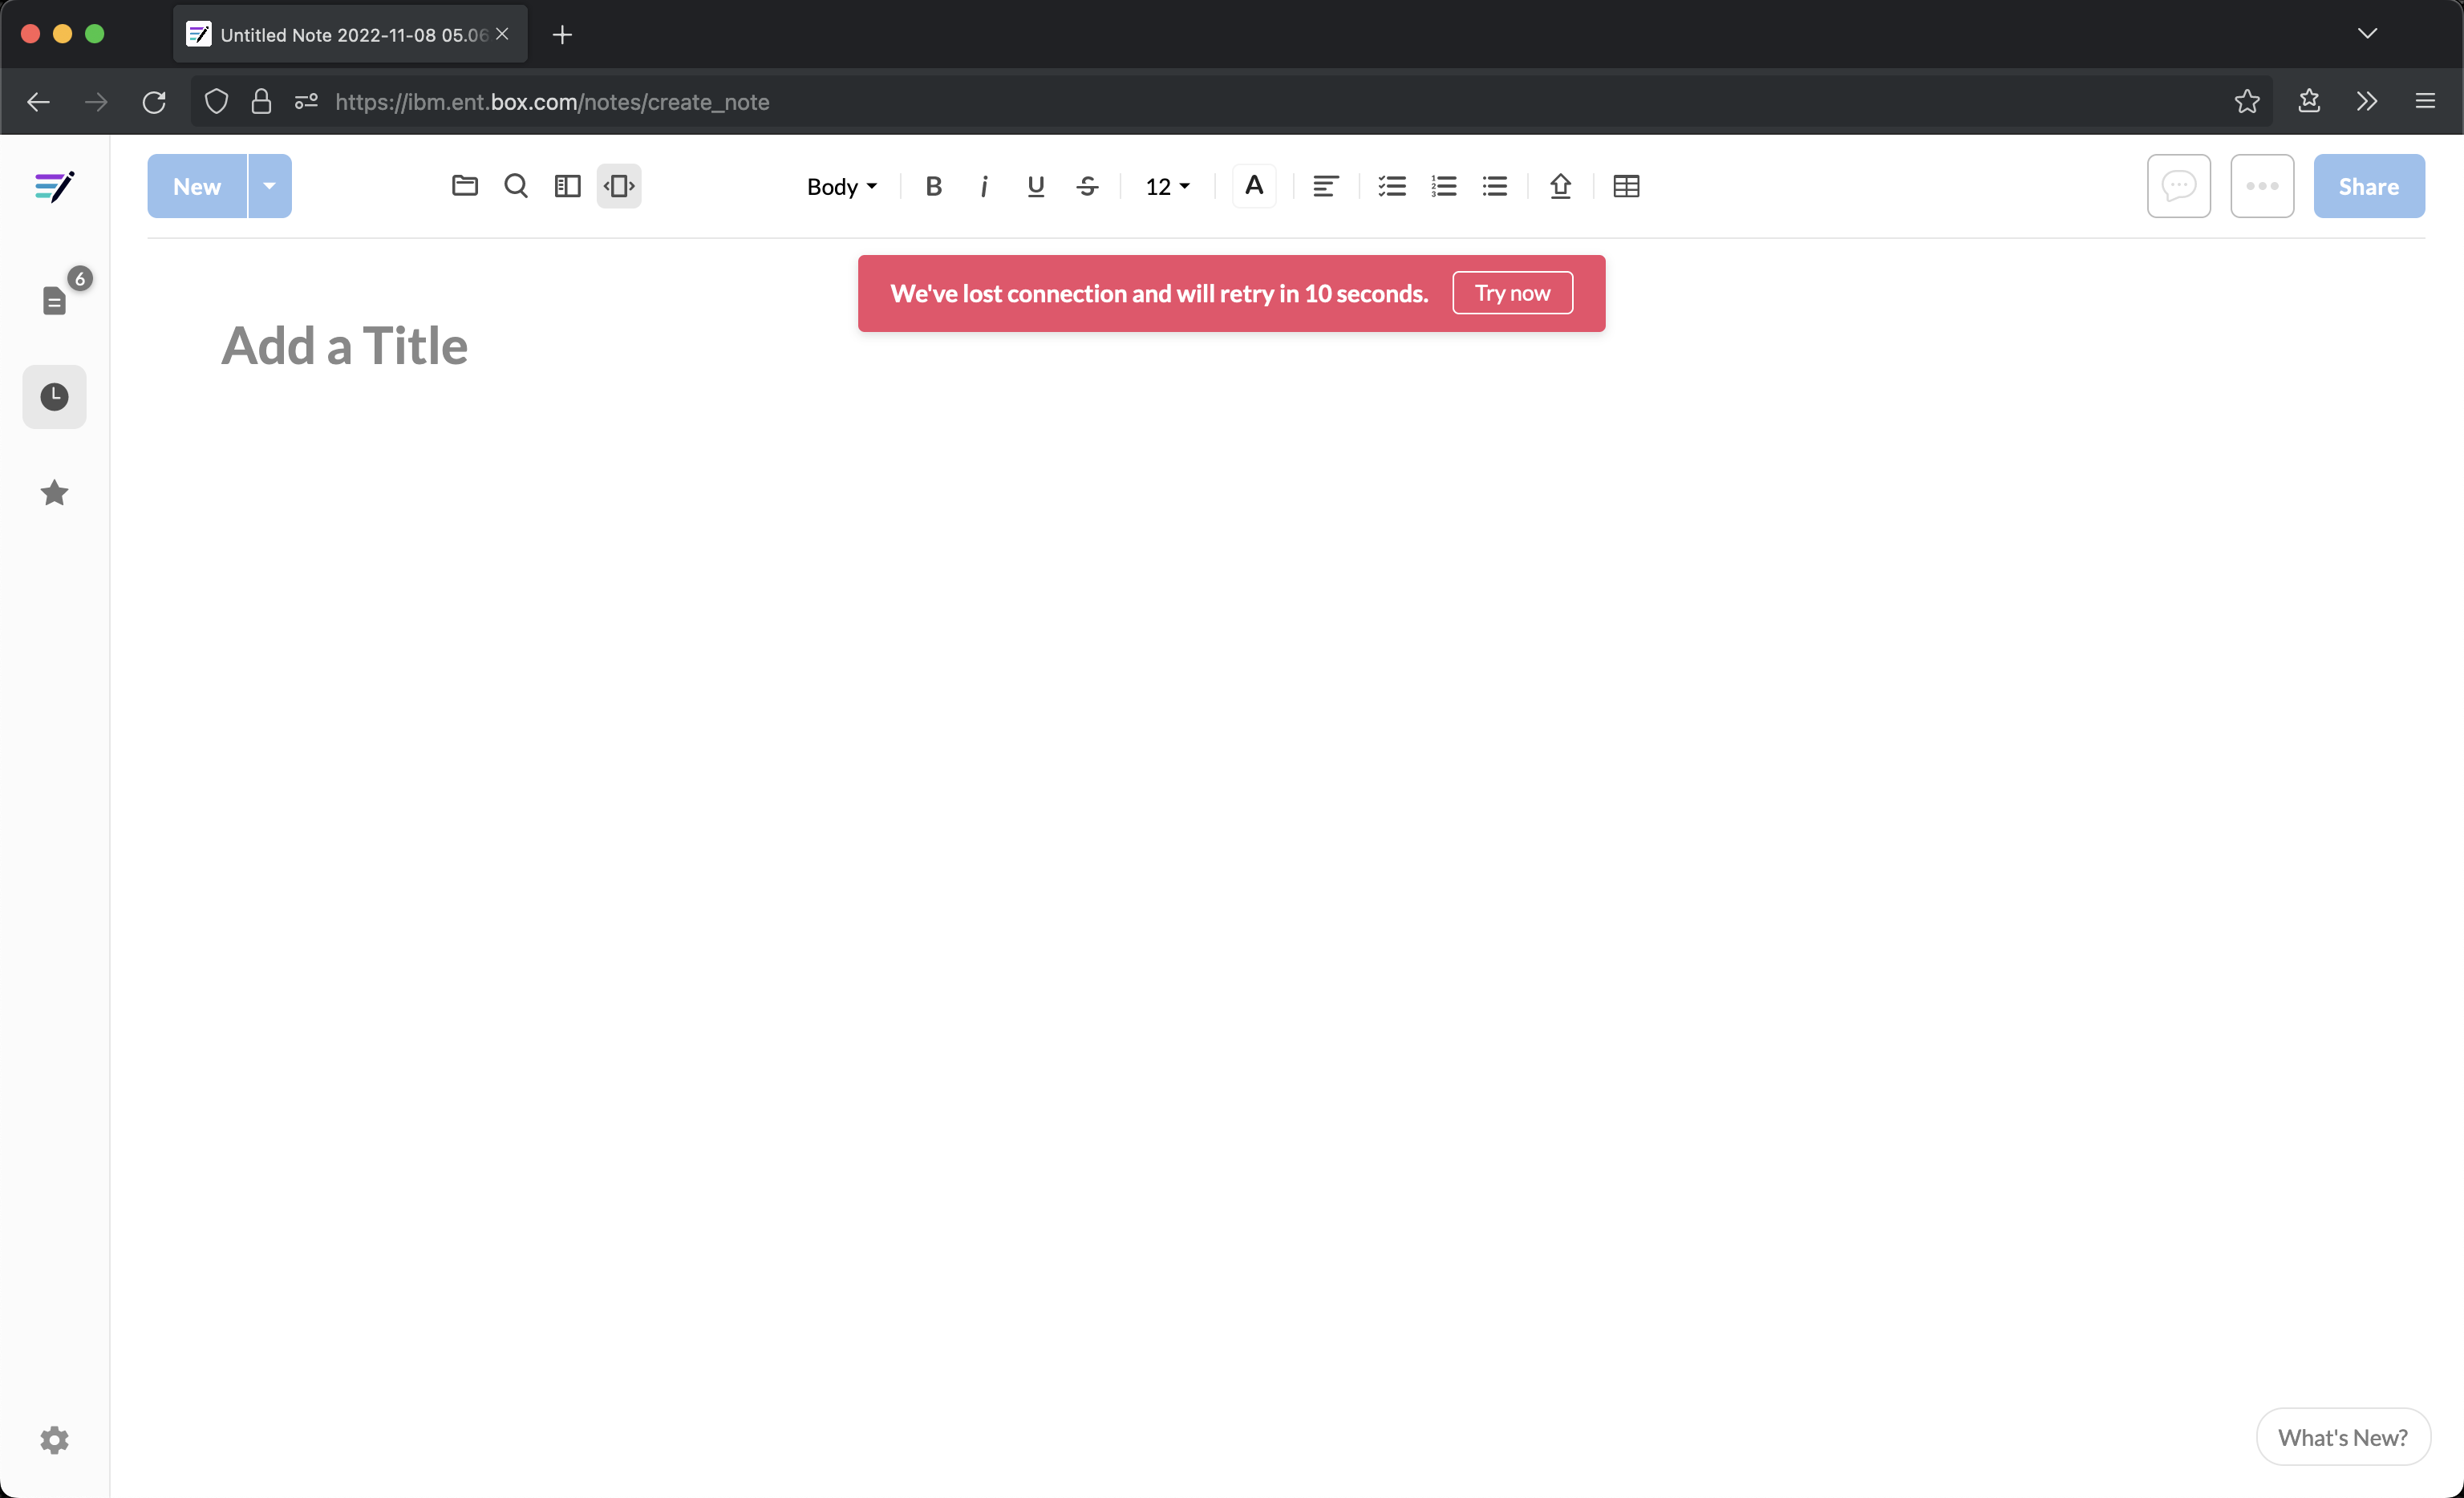2464x1498 pixels.
Task: Reload the current page
Action: tap(154, 102)
